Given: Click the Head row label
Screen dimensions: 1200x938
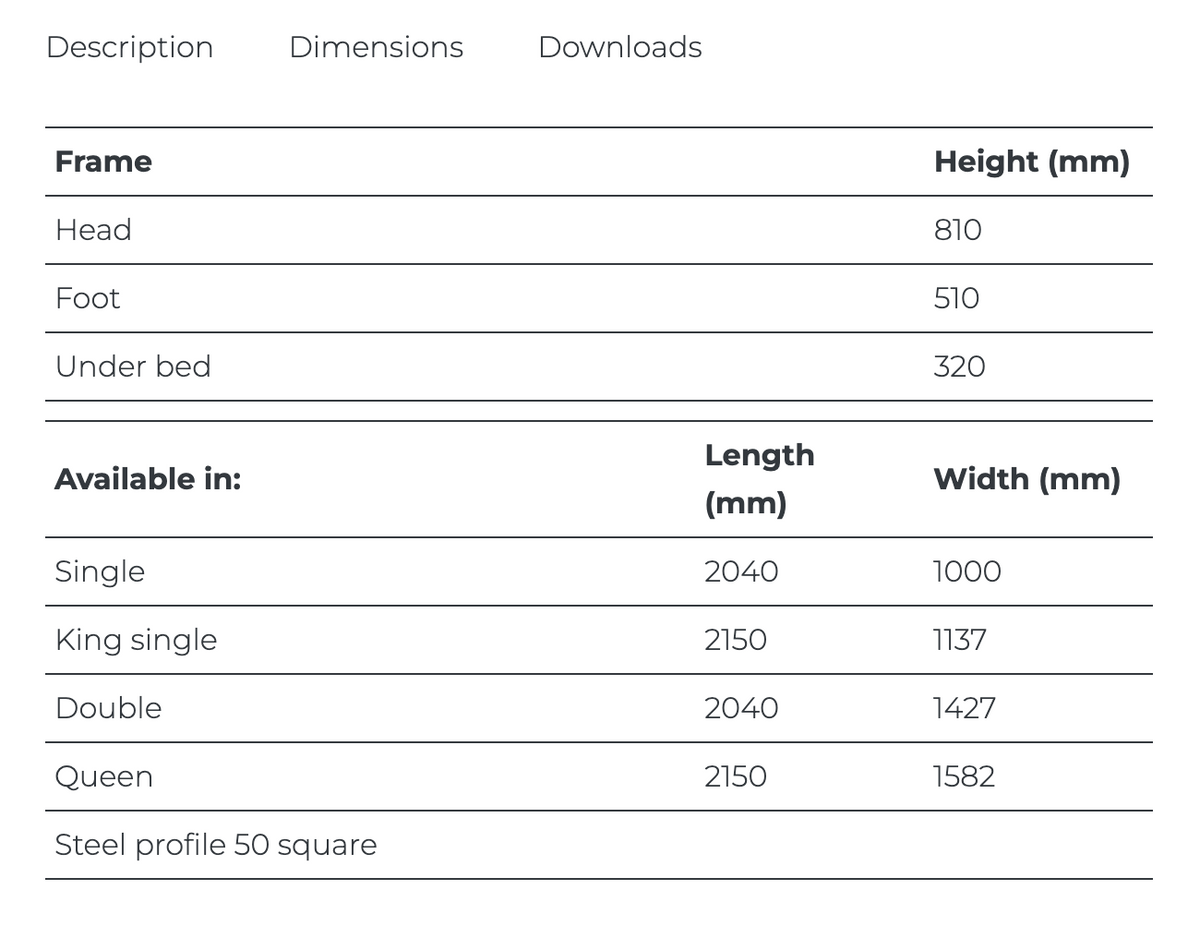Looking at the screenshot, I should click(x=93, y=230).
